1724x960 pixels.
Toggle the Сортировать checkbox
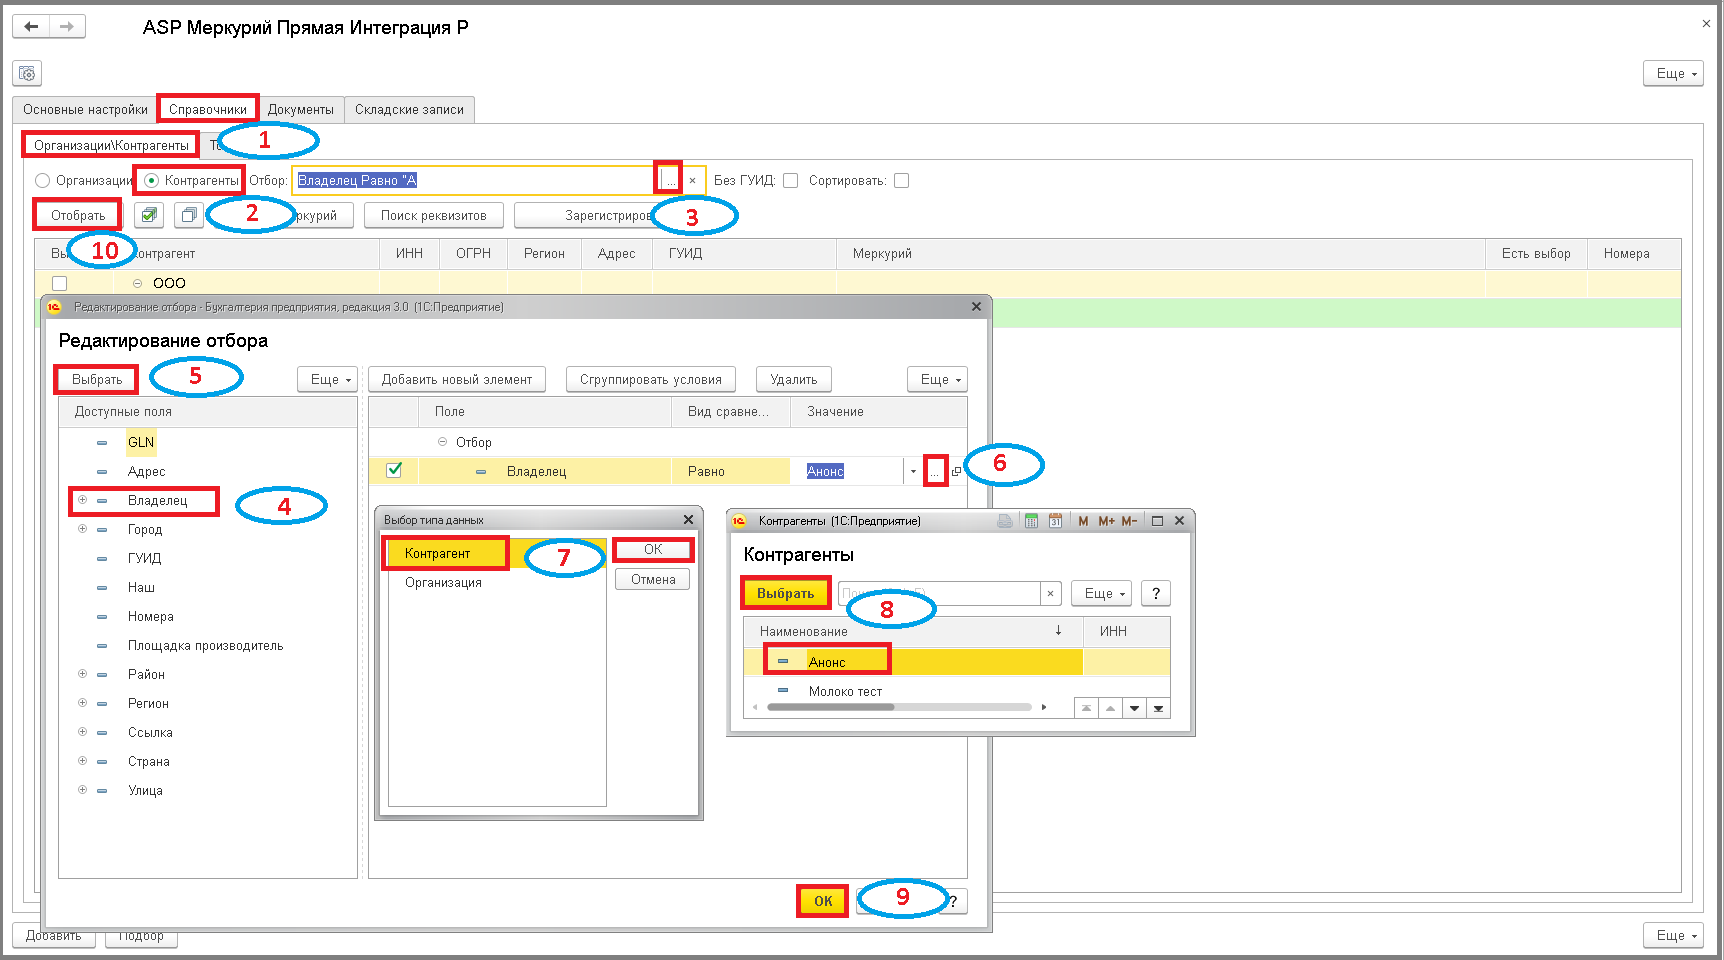[901, 181]
